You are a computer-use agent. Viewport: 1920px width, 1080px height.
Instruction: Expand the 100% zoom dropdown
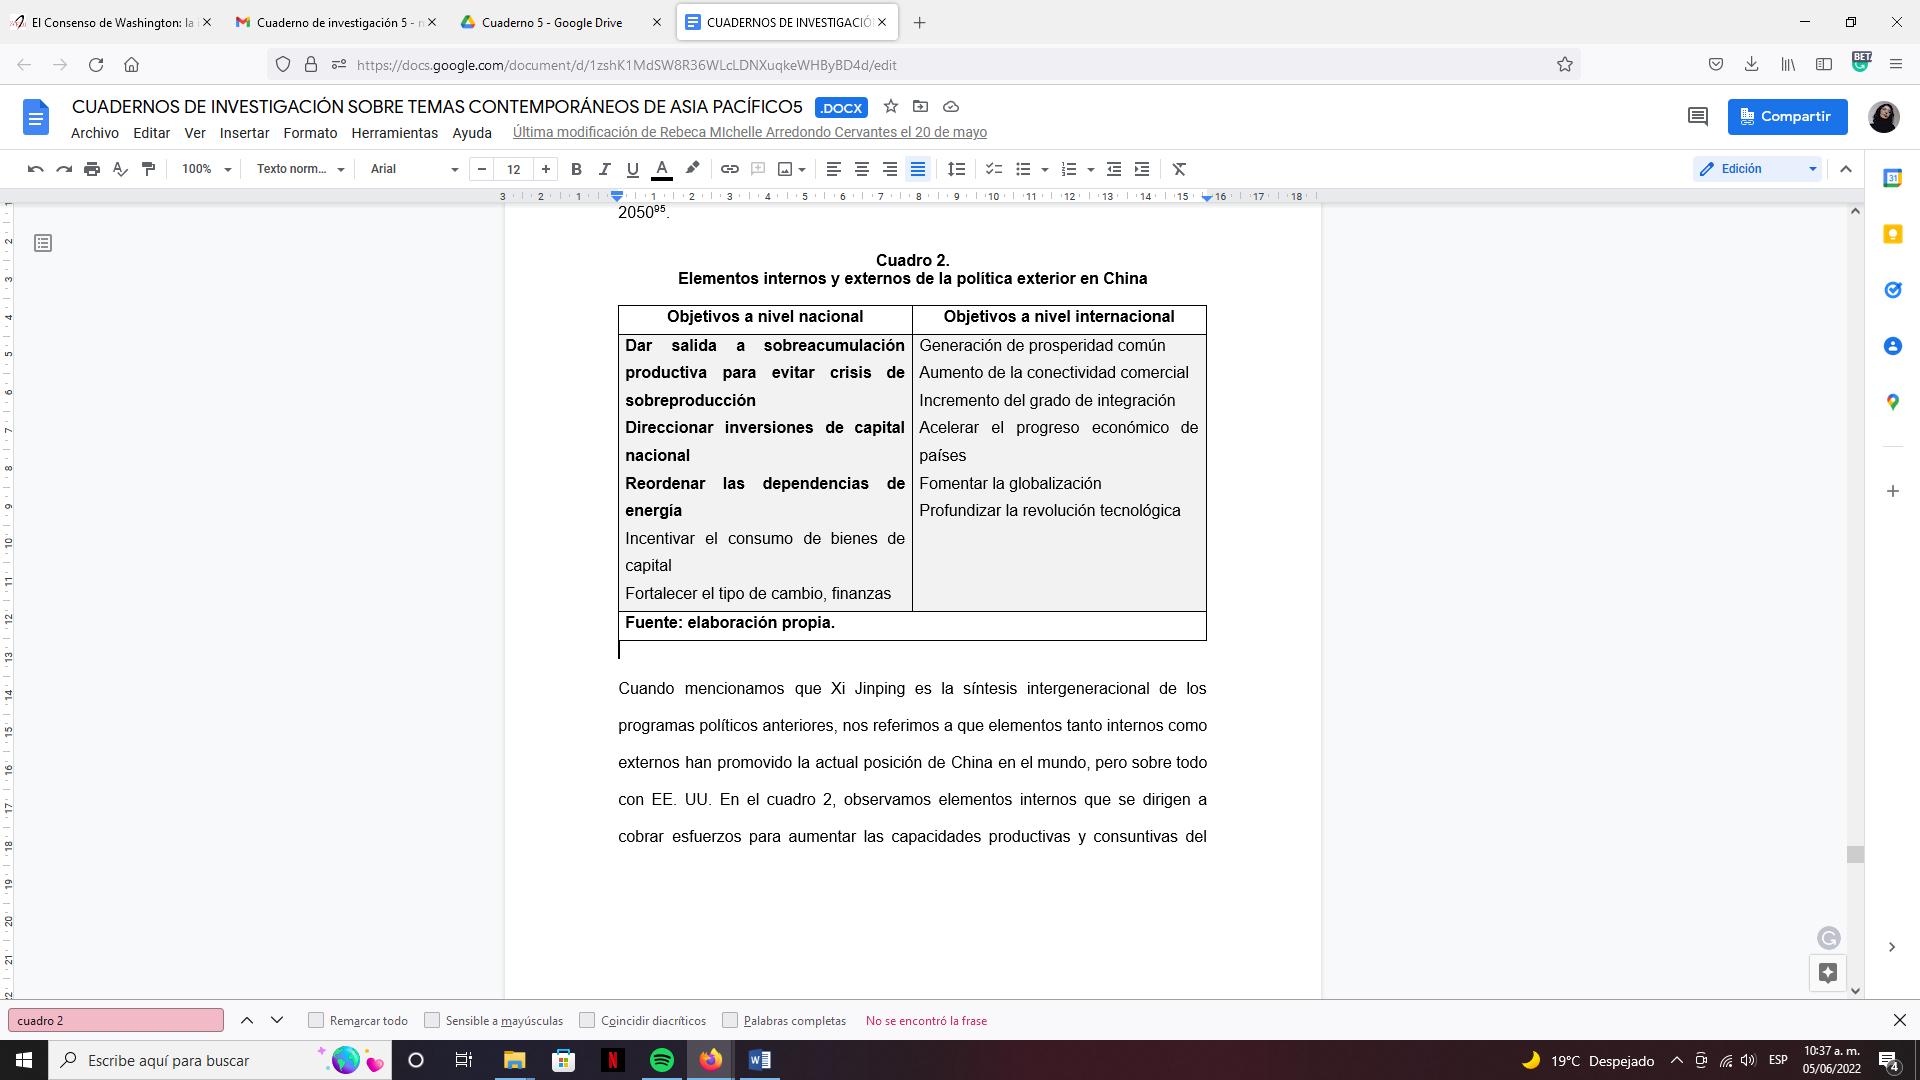click(x=206, y=169)
